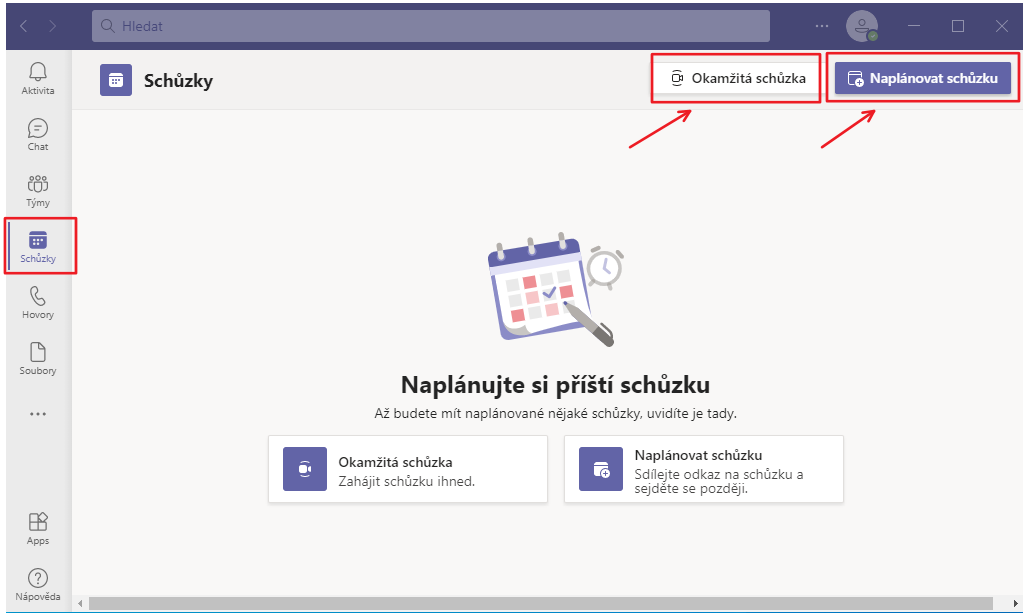Navigate back with the left arrow
Viewport: 1028px width, 616px height.
pyautogui.click(x=24, y=26)
